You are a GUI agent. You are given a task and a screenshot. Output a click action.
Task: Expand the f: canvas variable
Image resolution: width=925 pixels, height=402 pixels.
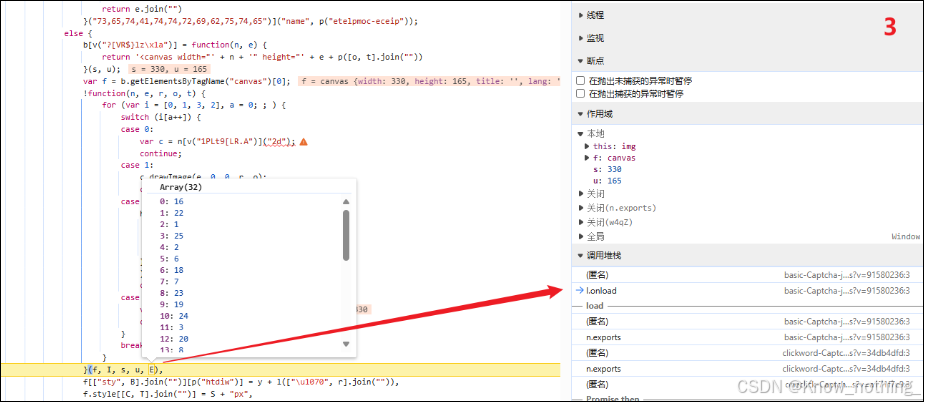(588, 158)
